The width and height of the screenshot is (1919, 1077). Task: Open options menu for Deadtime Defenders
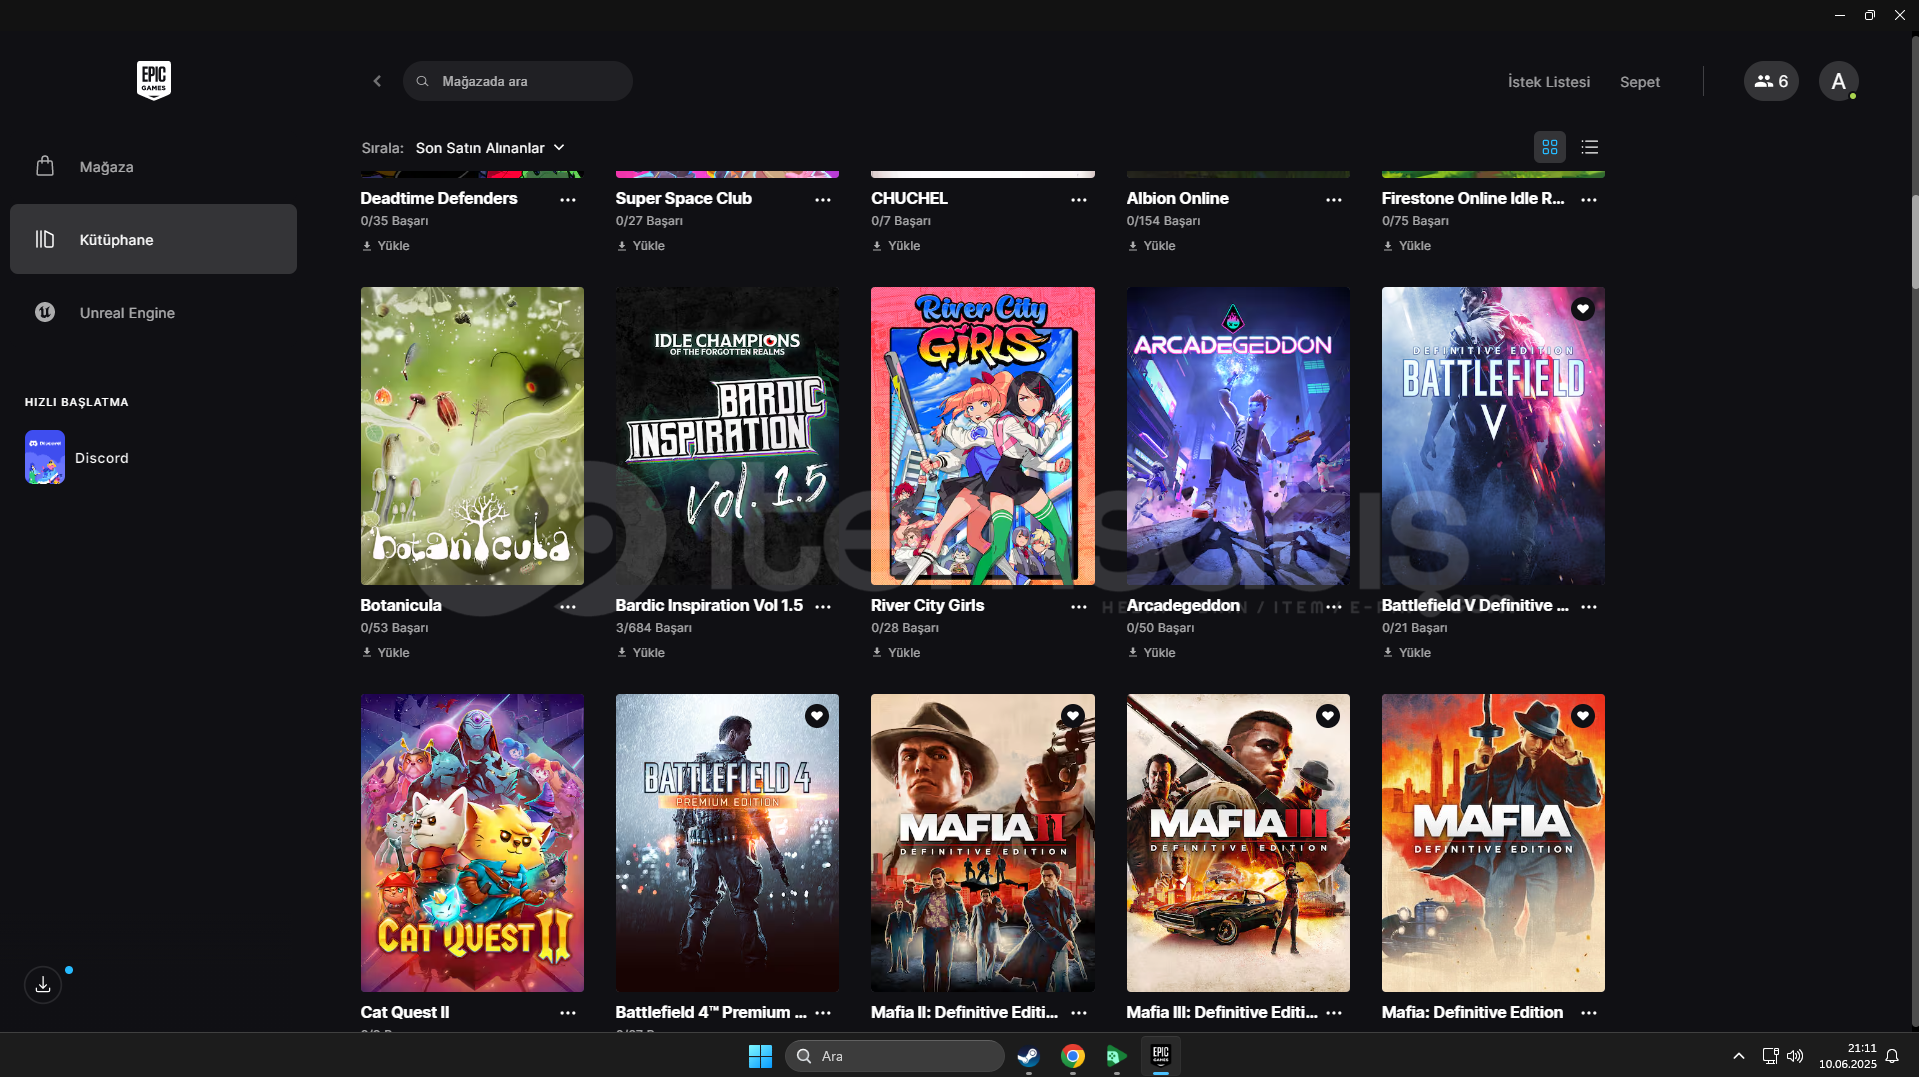pyautogui.click(x=568, y=200)
